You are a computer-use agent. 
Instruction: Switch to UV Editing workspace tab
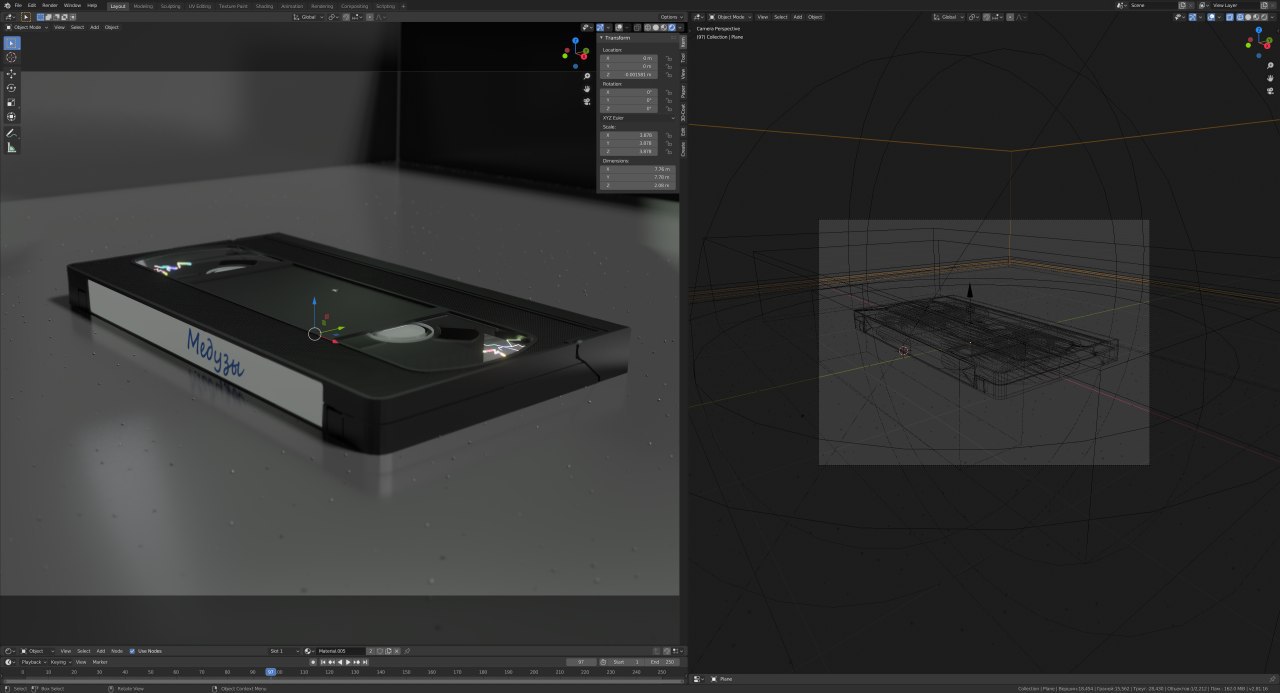point(200,6)
